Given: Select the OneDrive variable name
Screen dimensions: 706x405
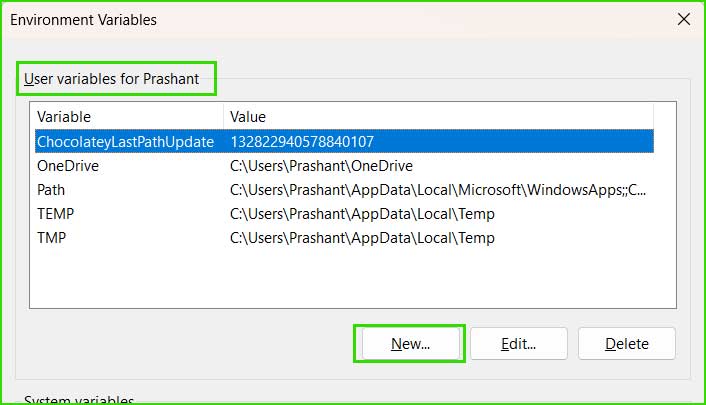Looking at the screenshot, I should pos(68,166).
